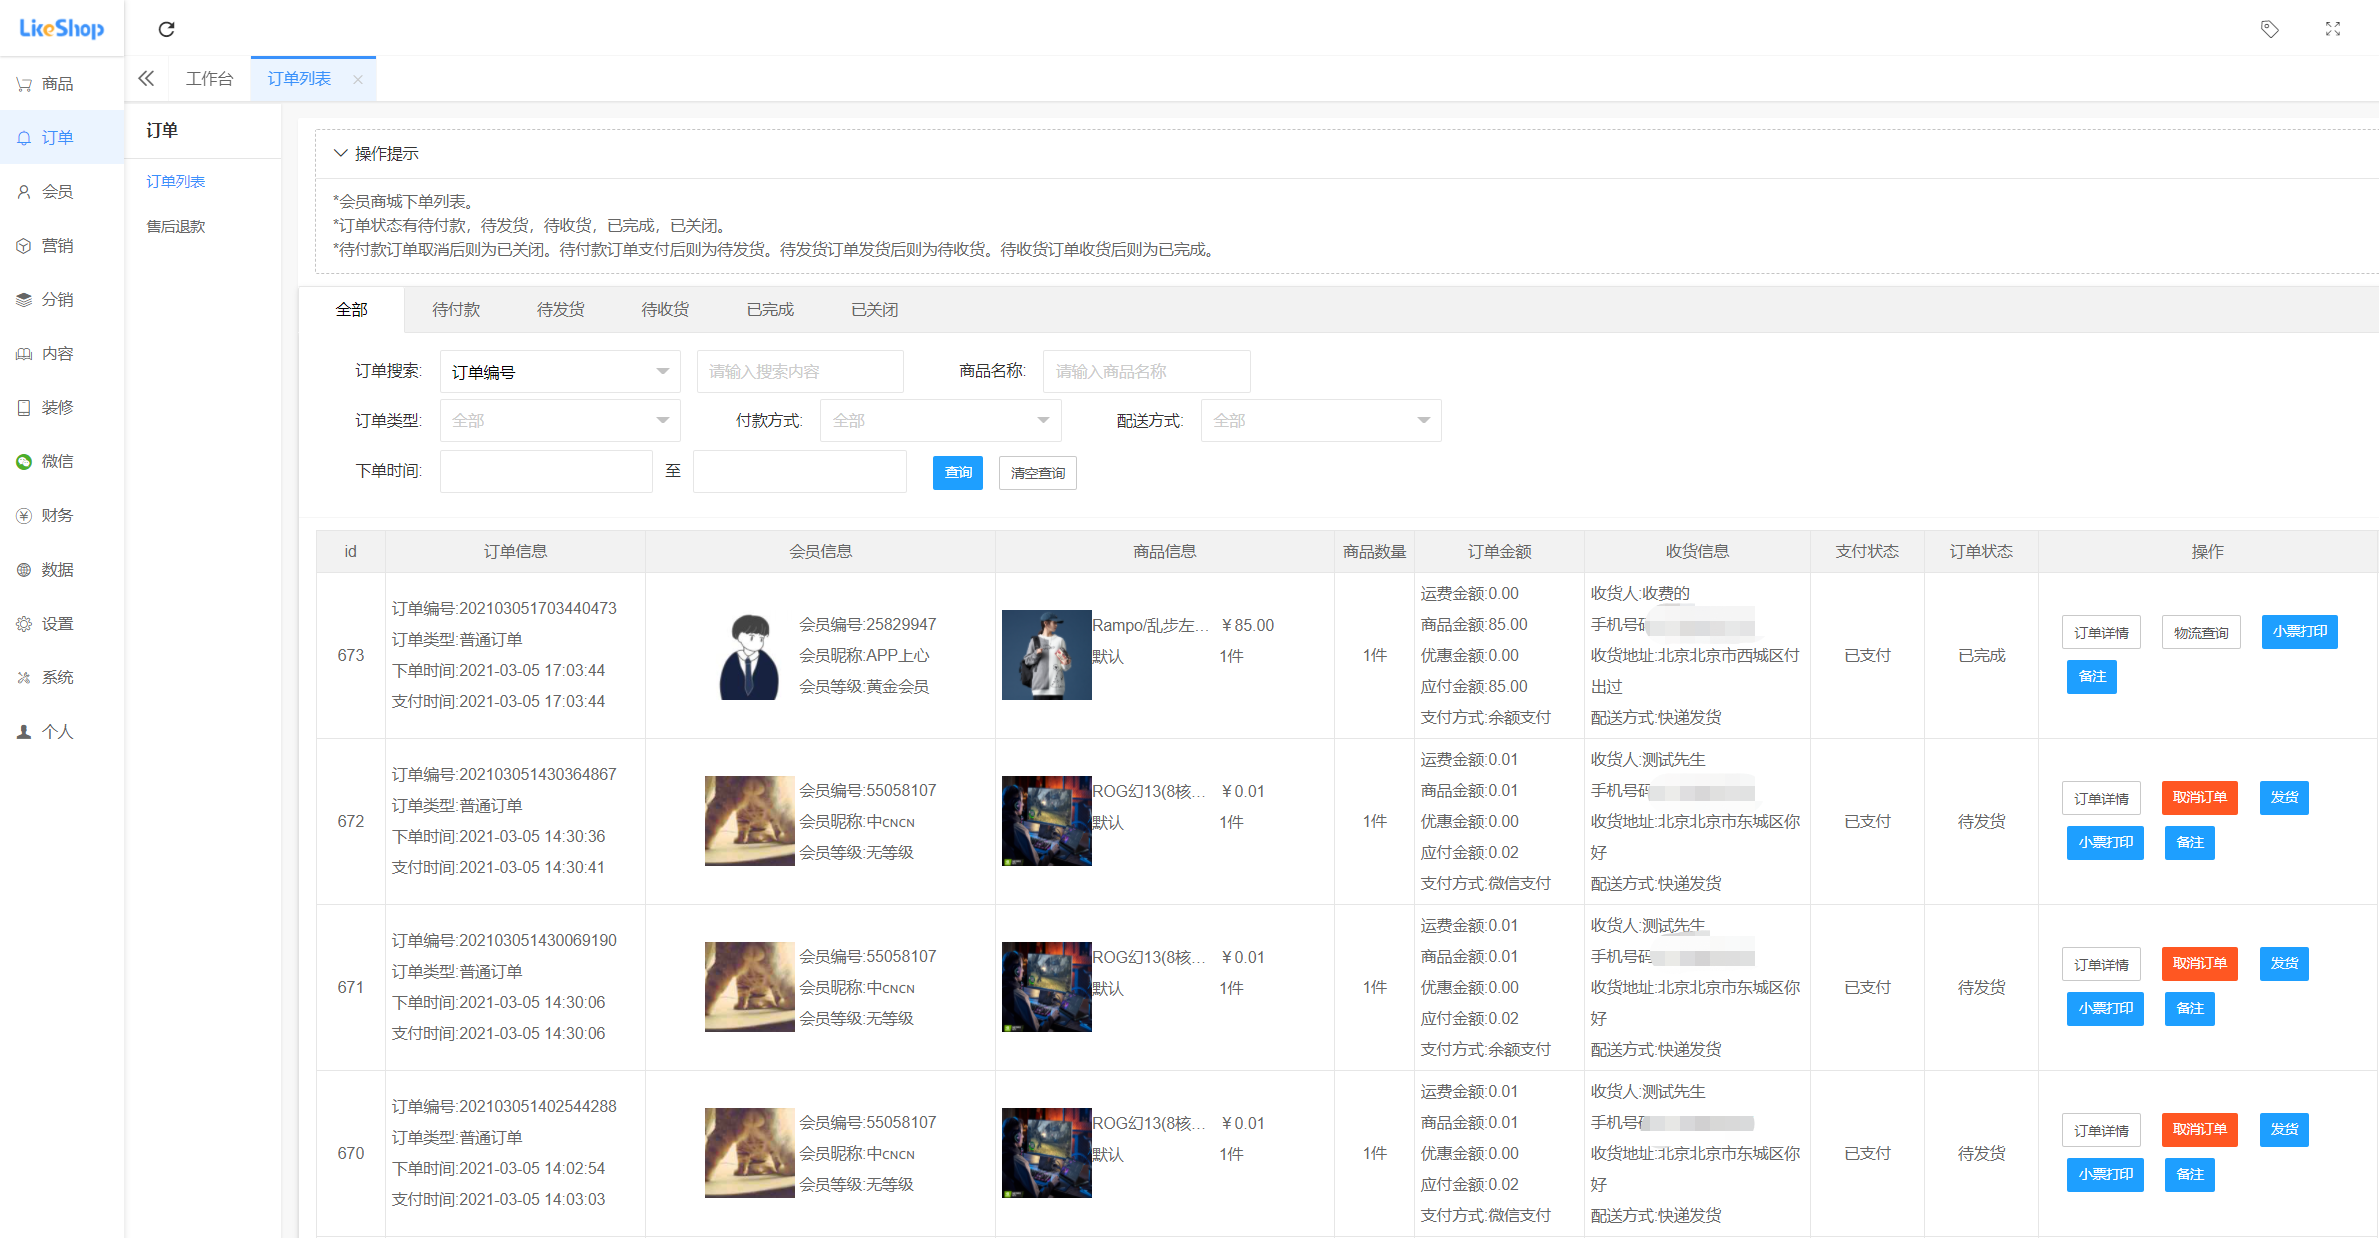Click the blue 查询 button
The image size is (2379, 1238).
[957, 473]
